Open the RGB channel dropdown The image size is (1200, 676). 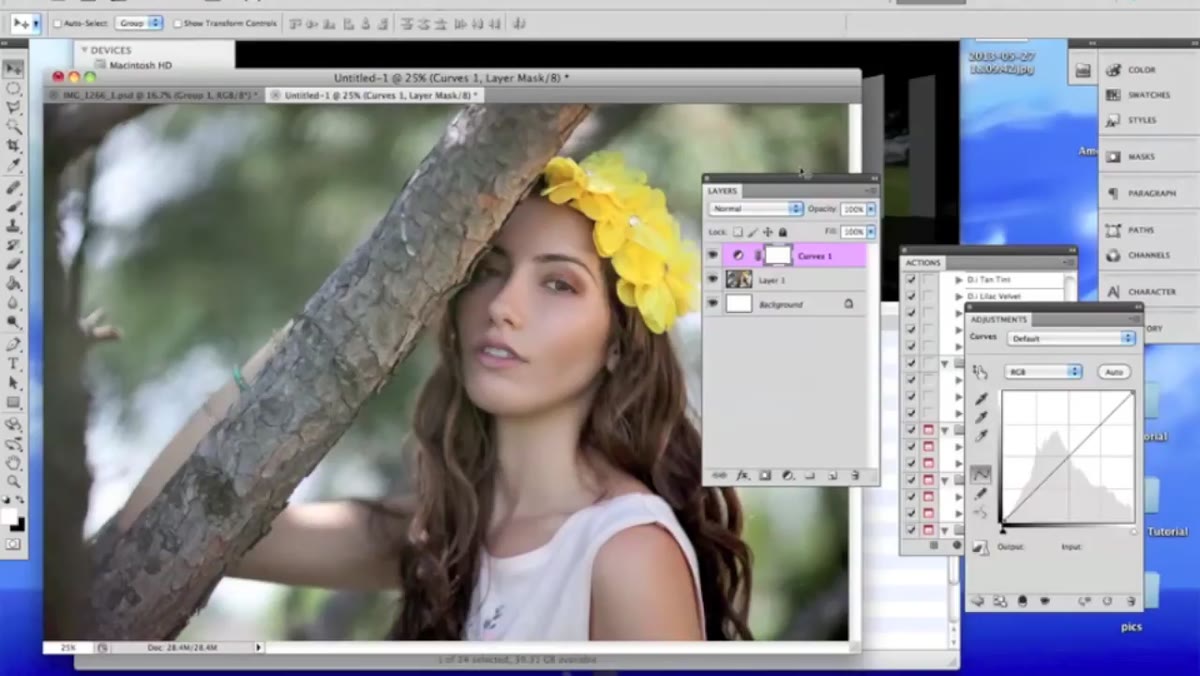click(1043, 372)
